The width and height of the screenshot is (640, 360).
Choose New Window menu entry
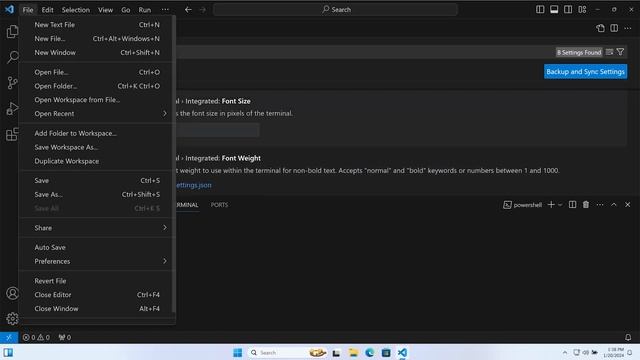click(97, 53)
